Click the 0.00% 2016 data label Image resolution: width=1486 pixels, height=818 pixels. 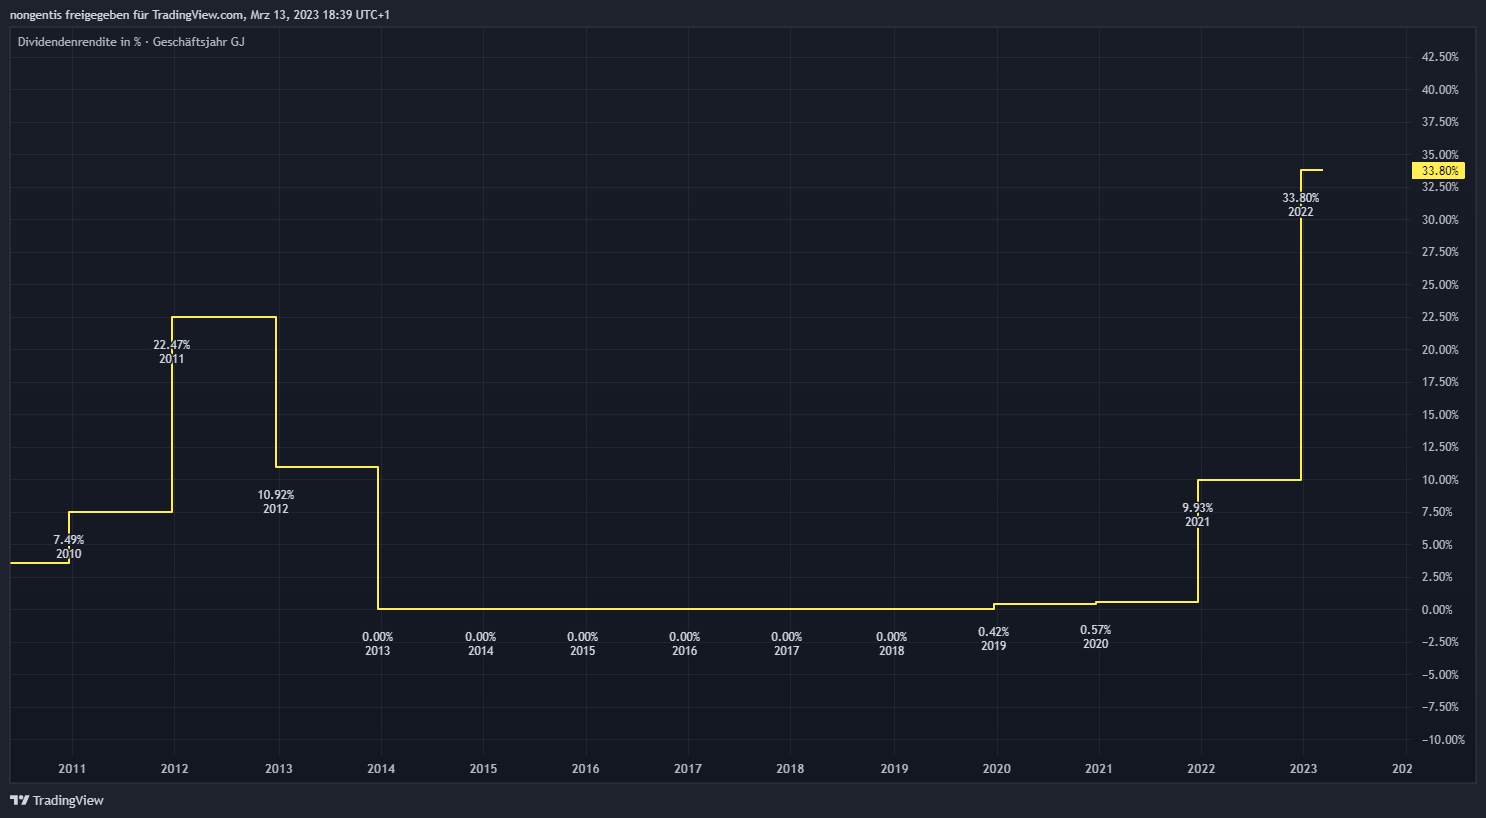pyautogui.click(x=685, y=644)
